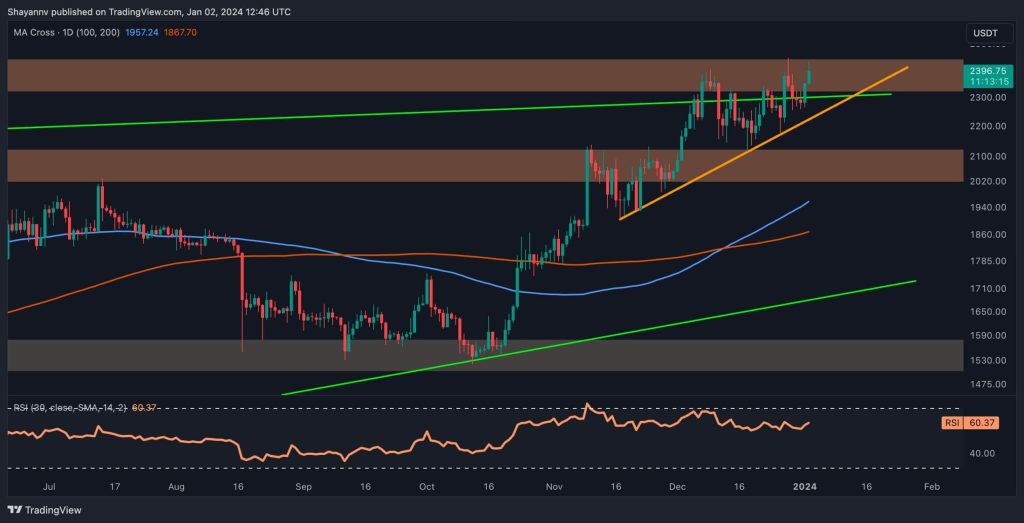Click the 2300.00 level on price axis

(985, 98)
